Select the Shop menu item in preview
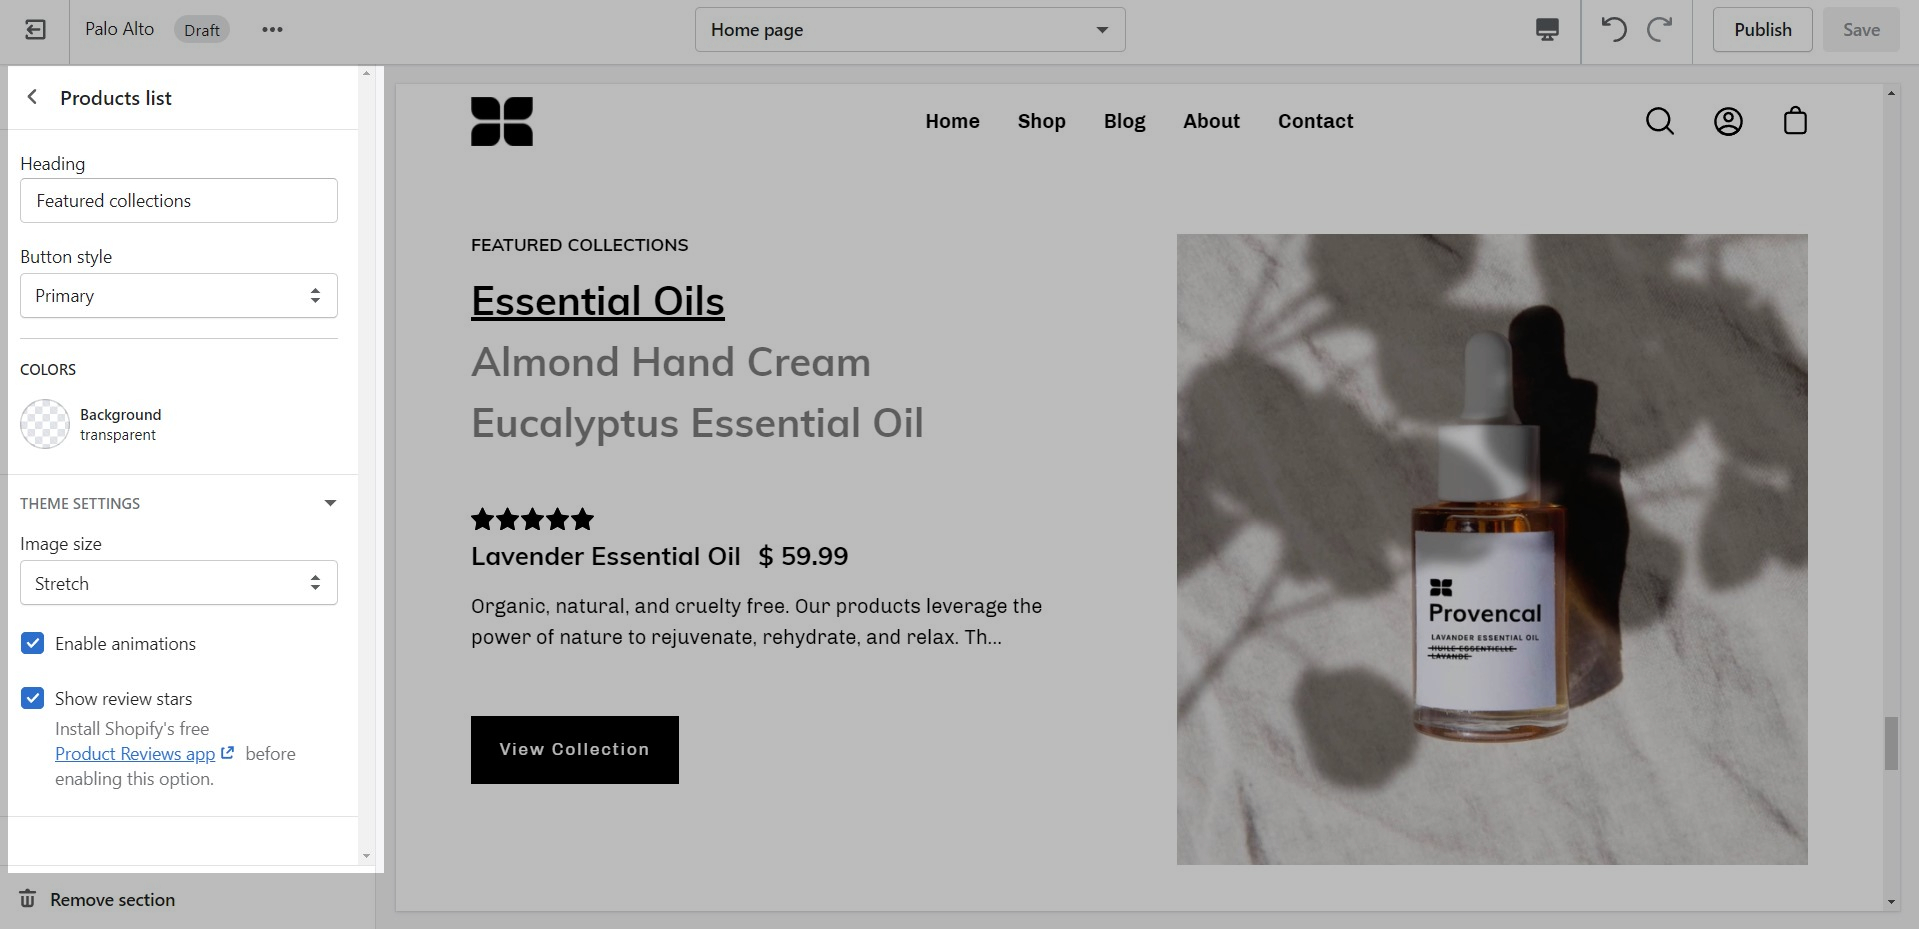The image size is (1919, 929). (1041, 121)
